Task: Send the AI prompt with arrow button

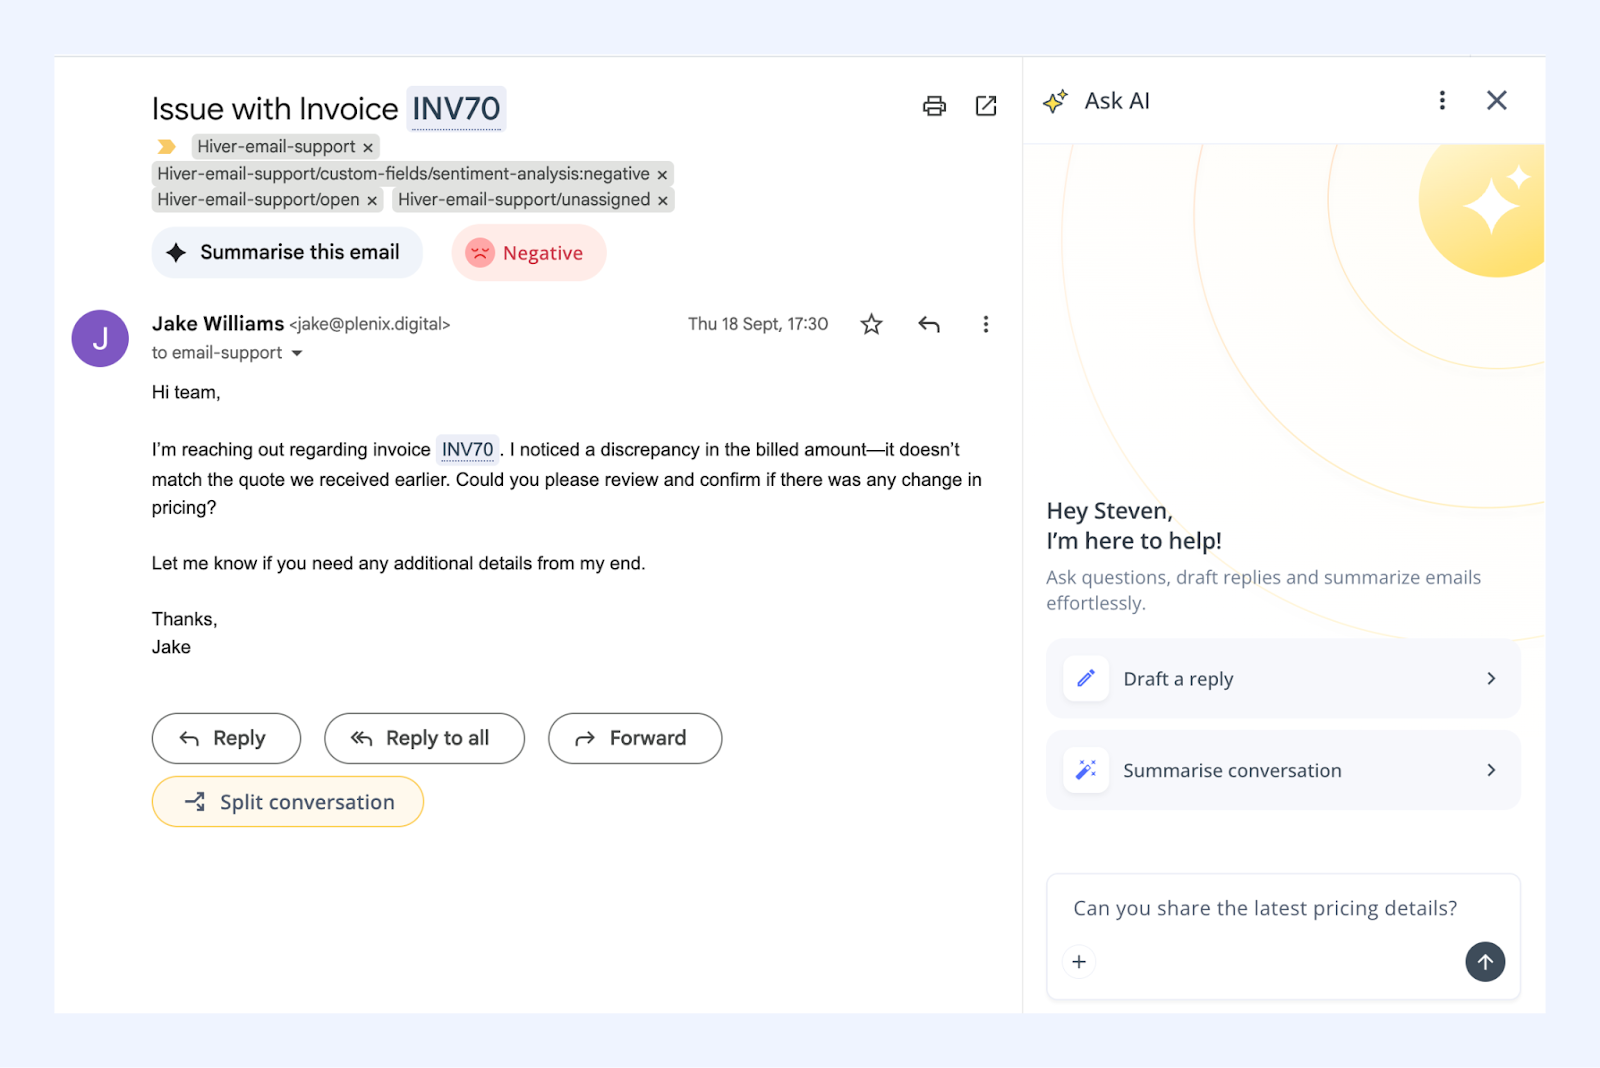Action: click(1485, 962)
